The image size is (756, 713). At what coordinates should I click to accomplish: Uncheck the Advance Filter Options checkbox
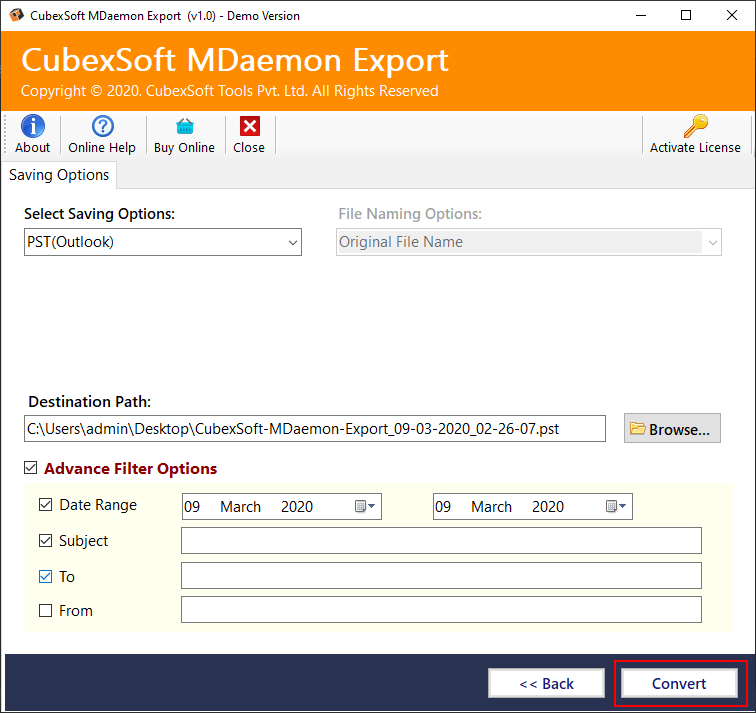(x=31, y=468)
